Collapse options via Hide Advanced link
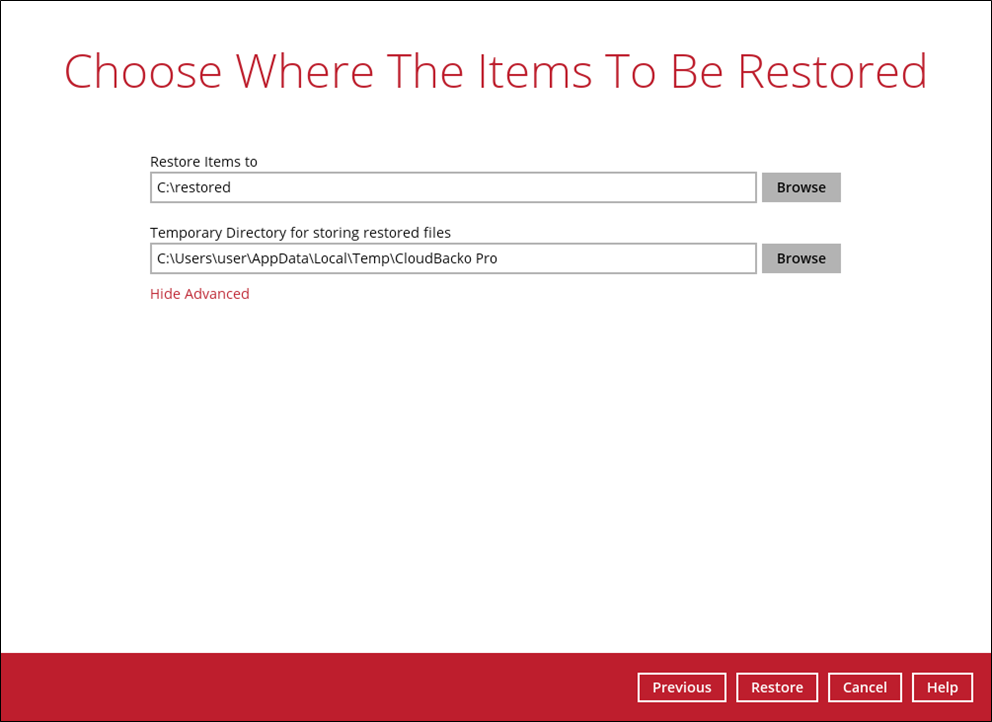 click(200, 294)
